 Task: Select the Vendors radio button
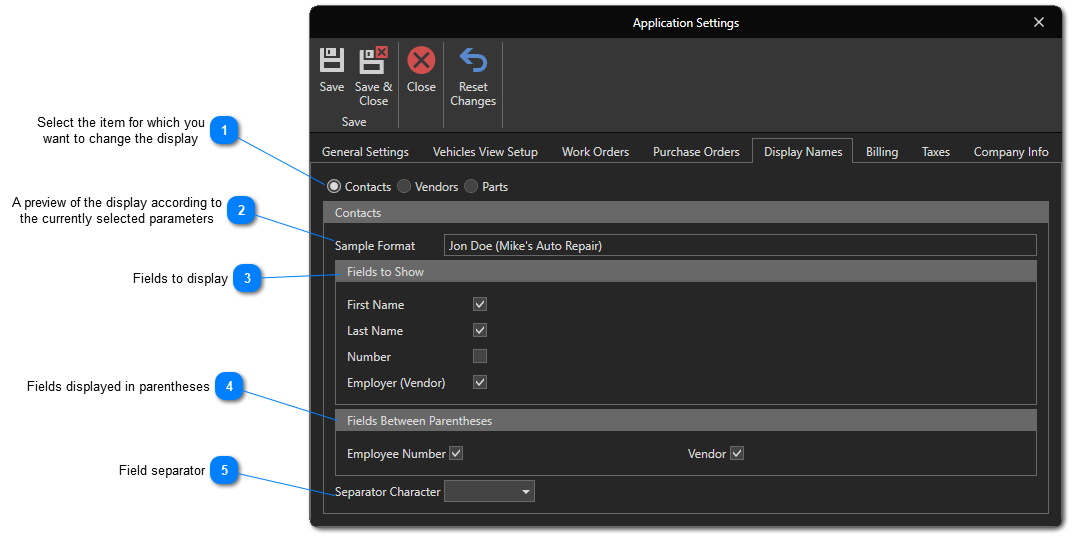(x=404, y=186)
